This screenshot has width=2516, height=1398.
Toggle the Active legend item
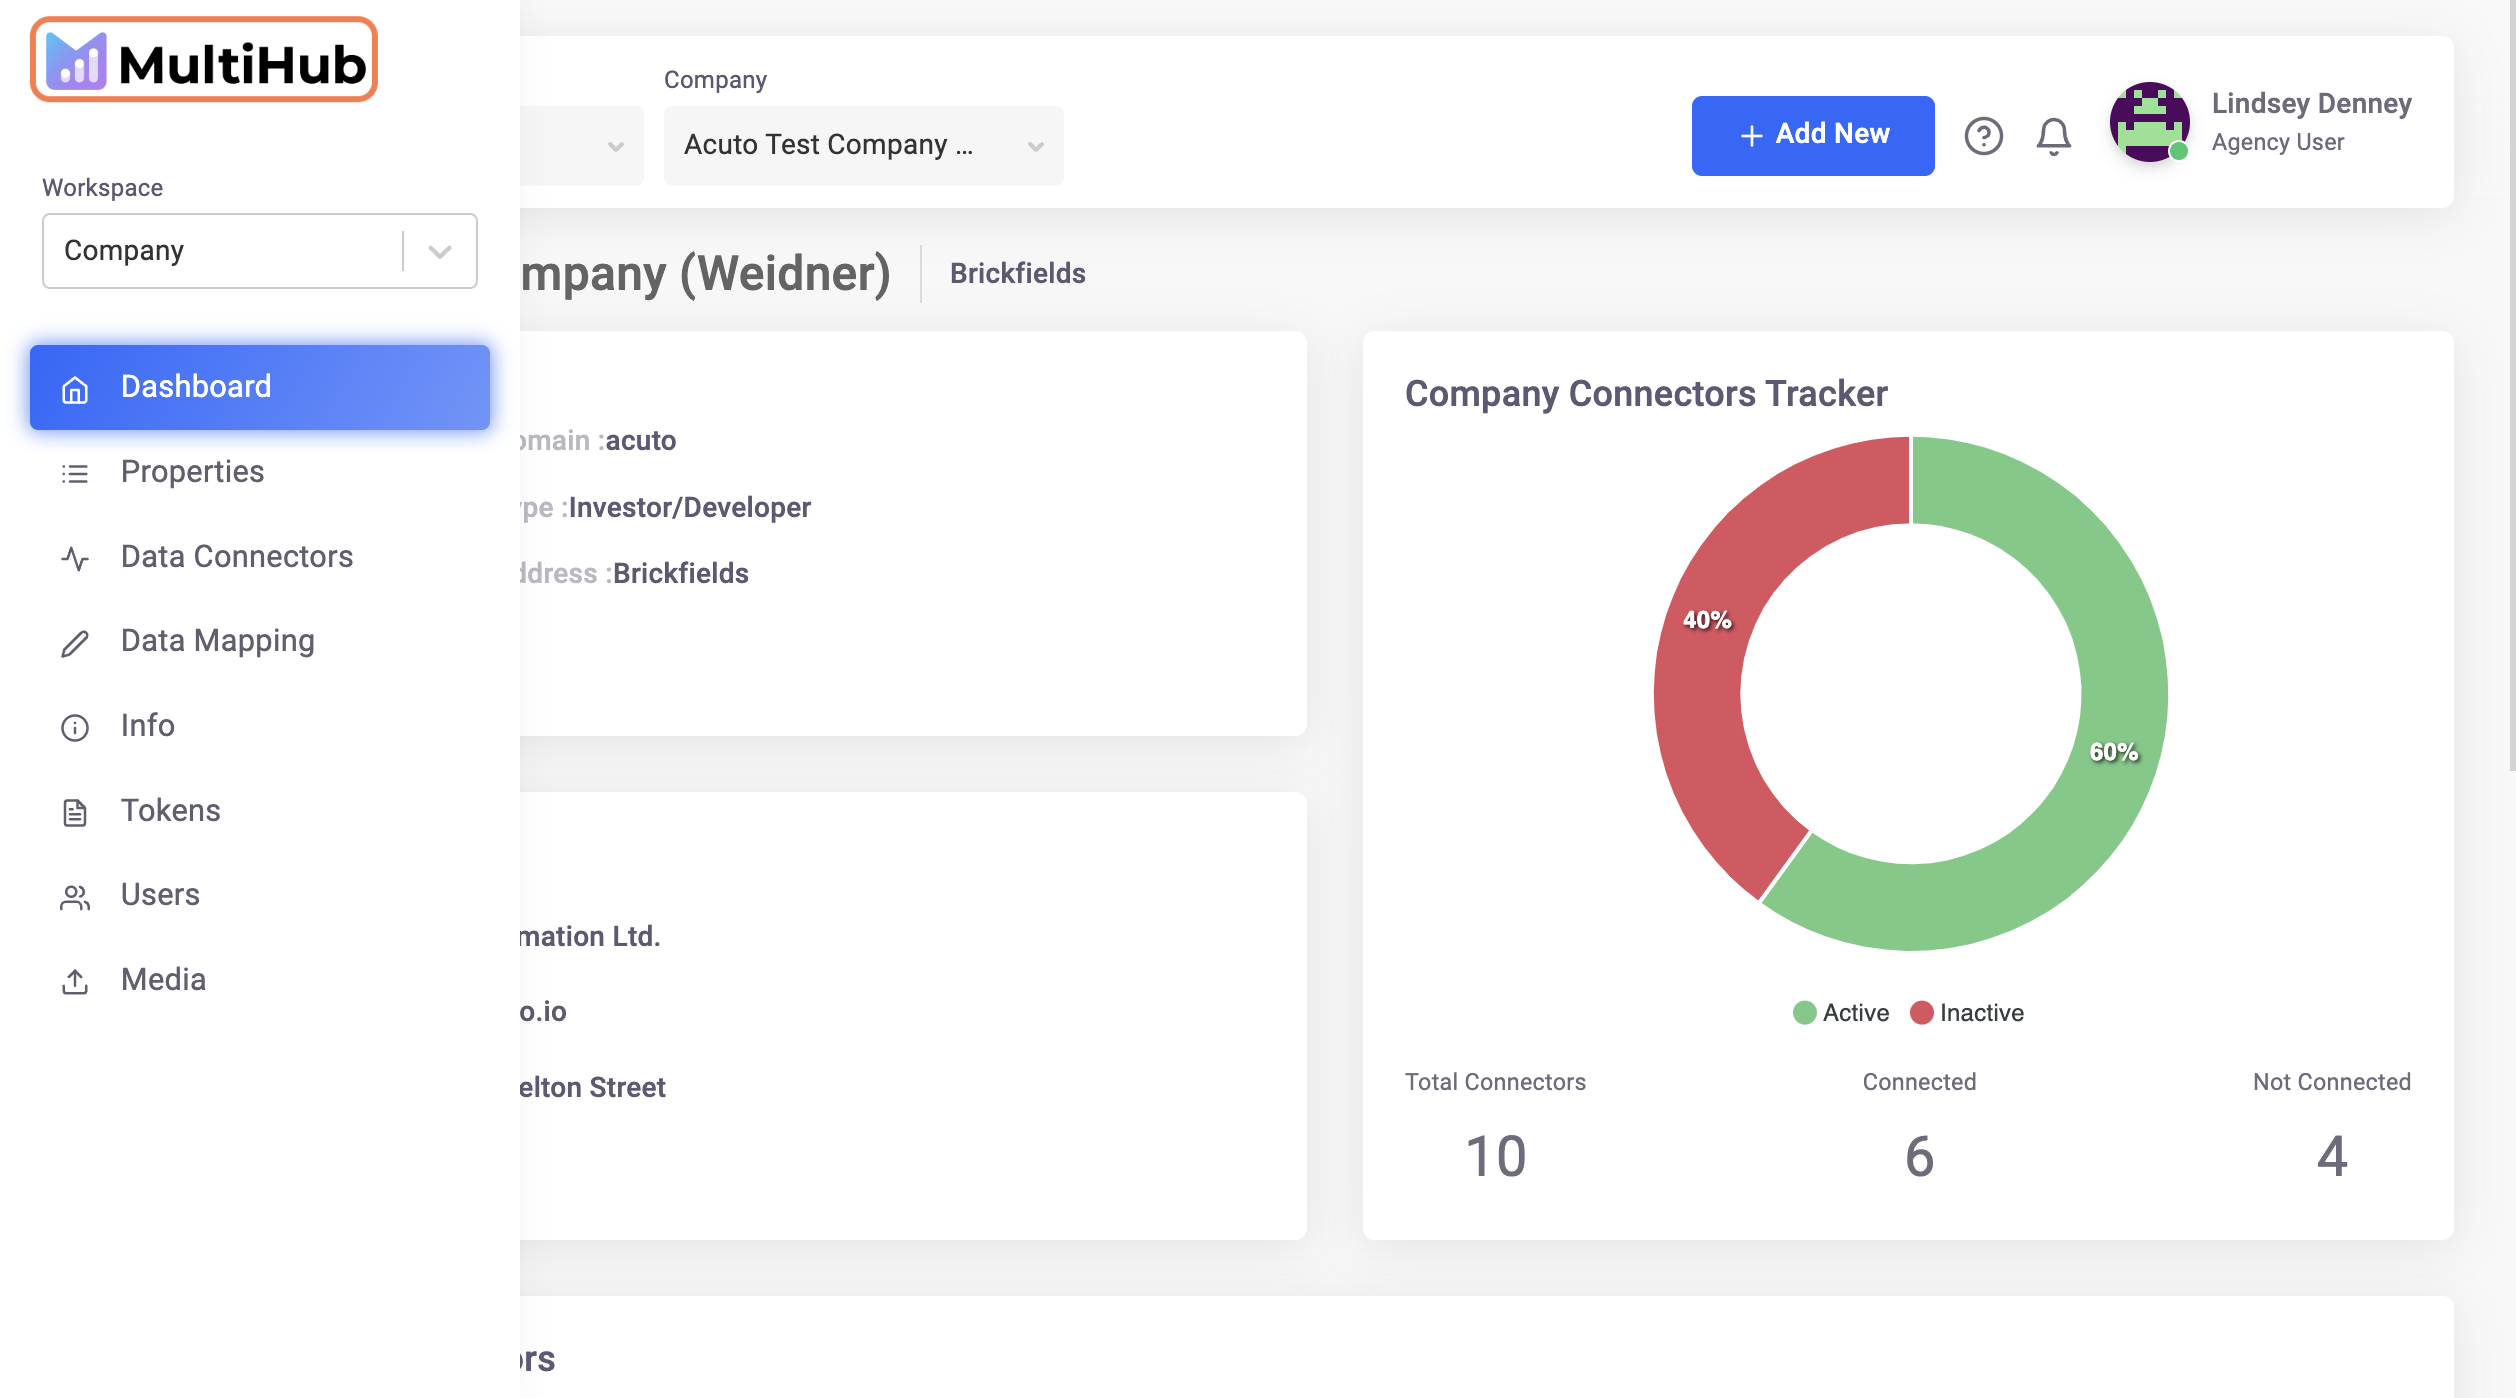(1841, 1013)
